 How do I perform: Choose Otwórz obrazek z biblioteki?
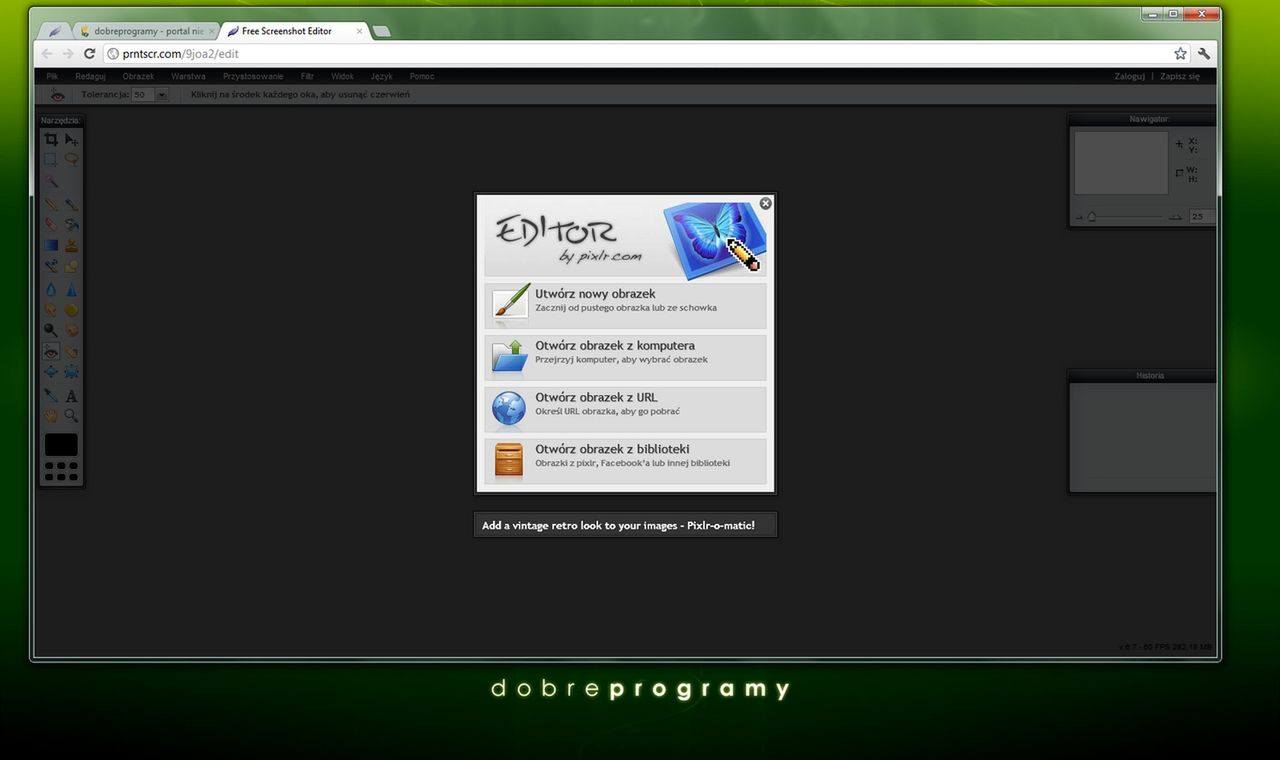click(x=625, y=461)
